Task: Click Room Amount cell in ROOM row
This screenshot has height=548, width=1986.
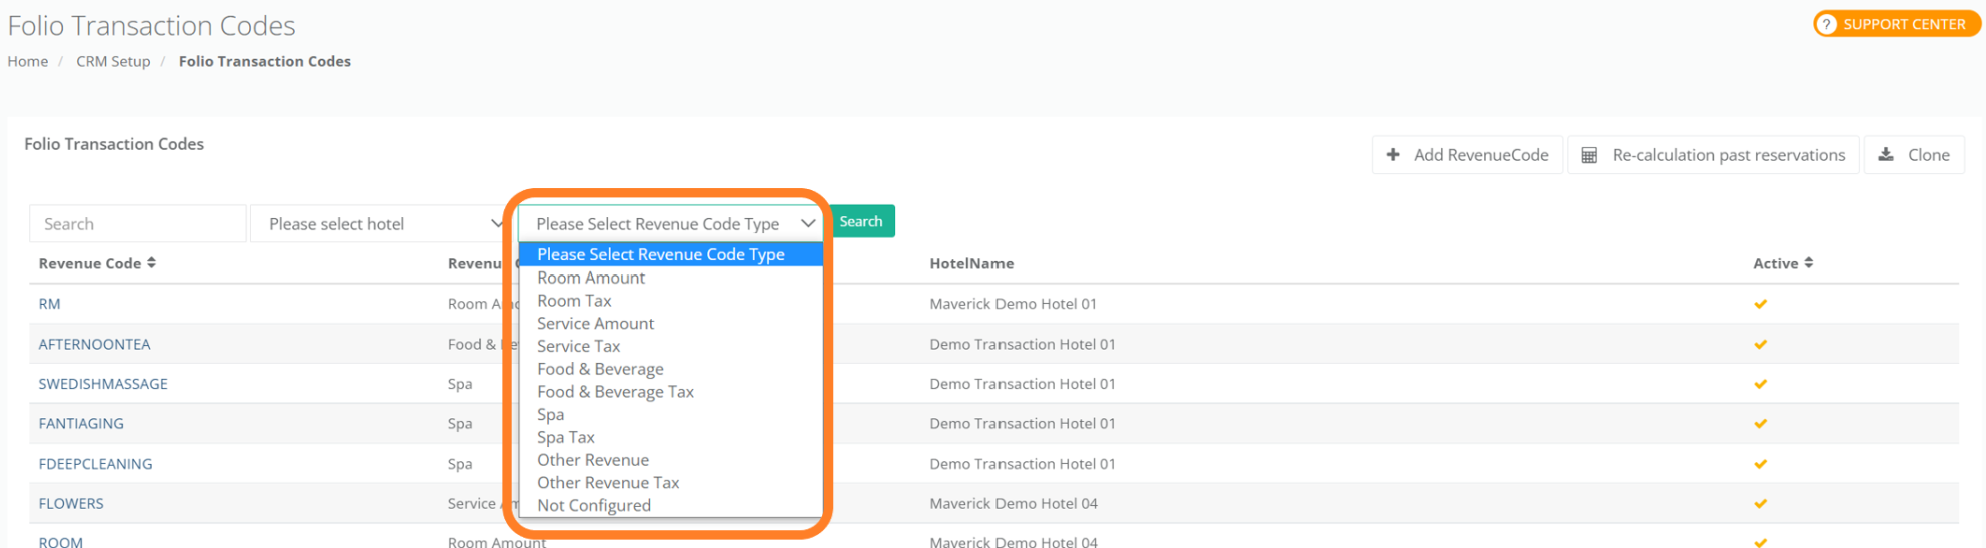Action: (497, 542)
